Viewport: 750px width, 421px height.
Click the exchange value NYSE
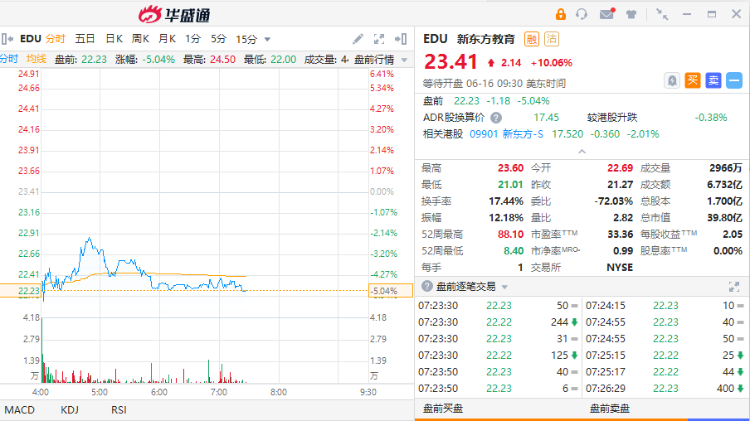click(619, 267)
